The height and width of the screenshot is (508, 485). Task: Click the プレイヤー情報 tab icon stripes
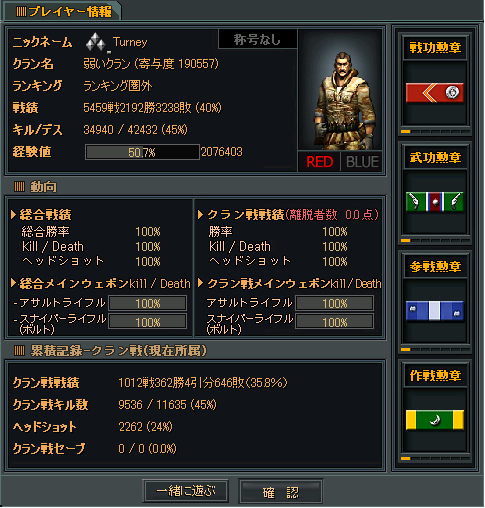point(21,12)
